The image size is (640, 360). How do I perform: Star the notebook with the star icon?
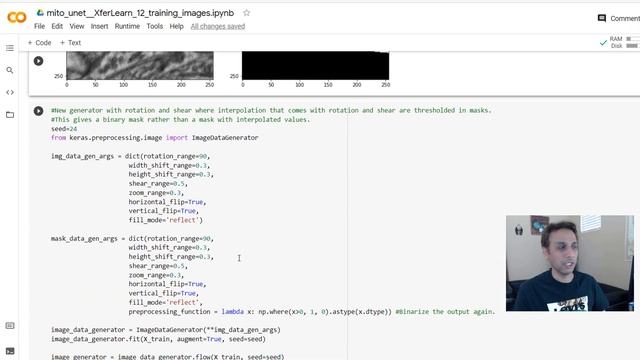pyautogui.click(x=246, y=13)
